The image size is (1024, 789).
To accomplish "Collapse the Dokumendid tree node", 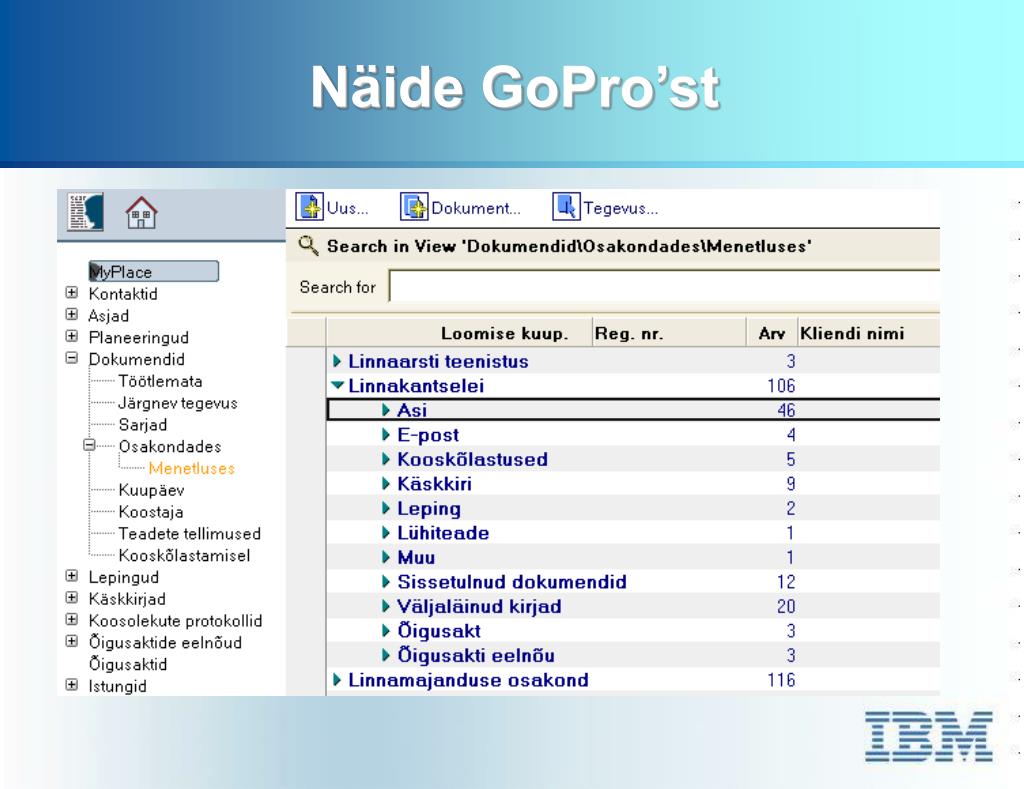I will click(72, 358).
